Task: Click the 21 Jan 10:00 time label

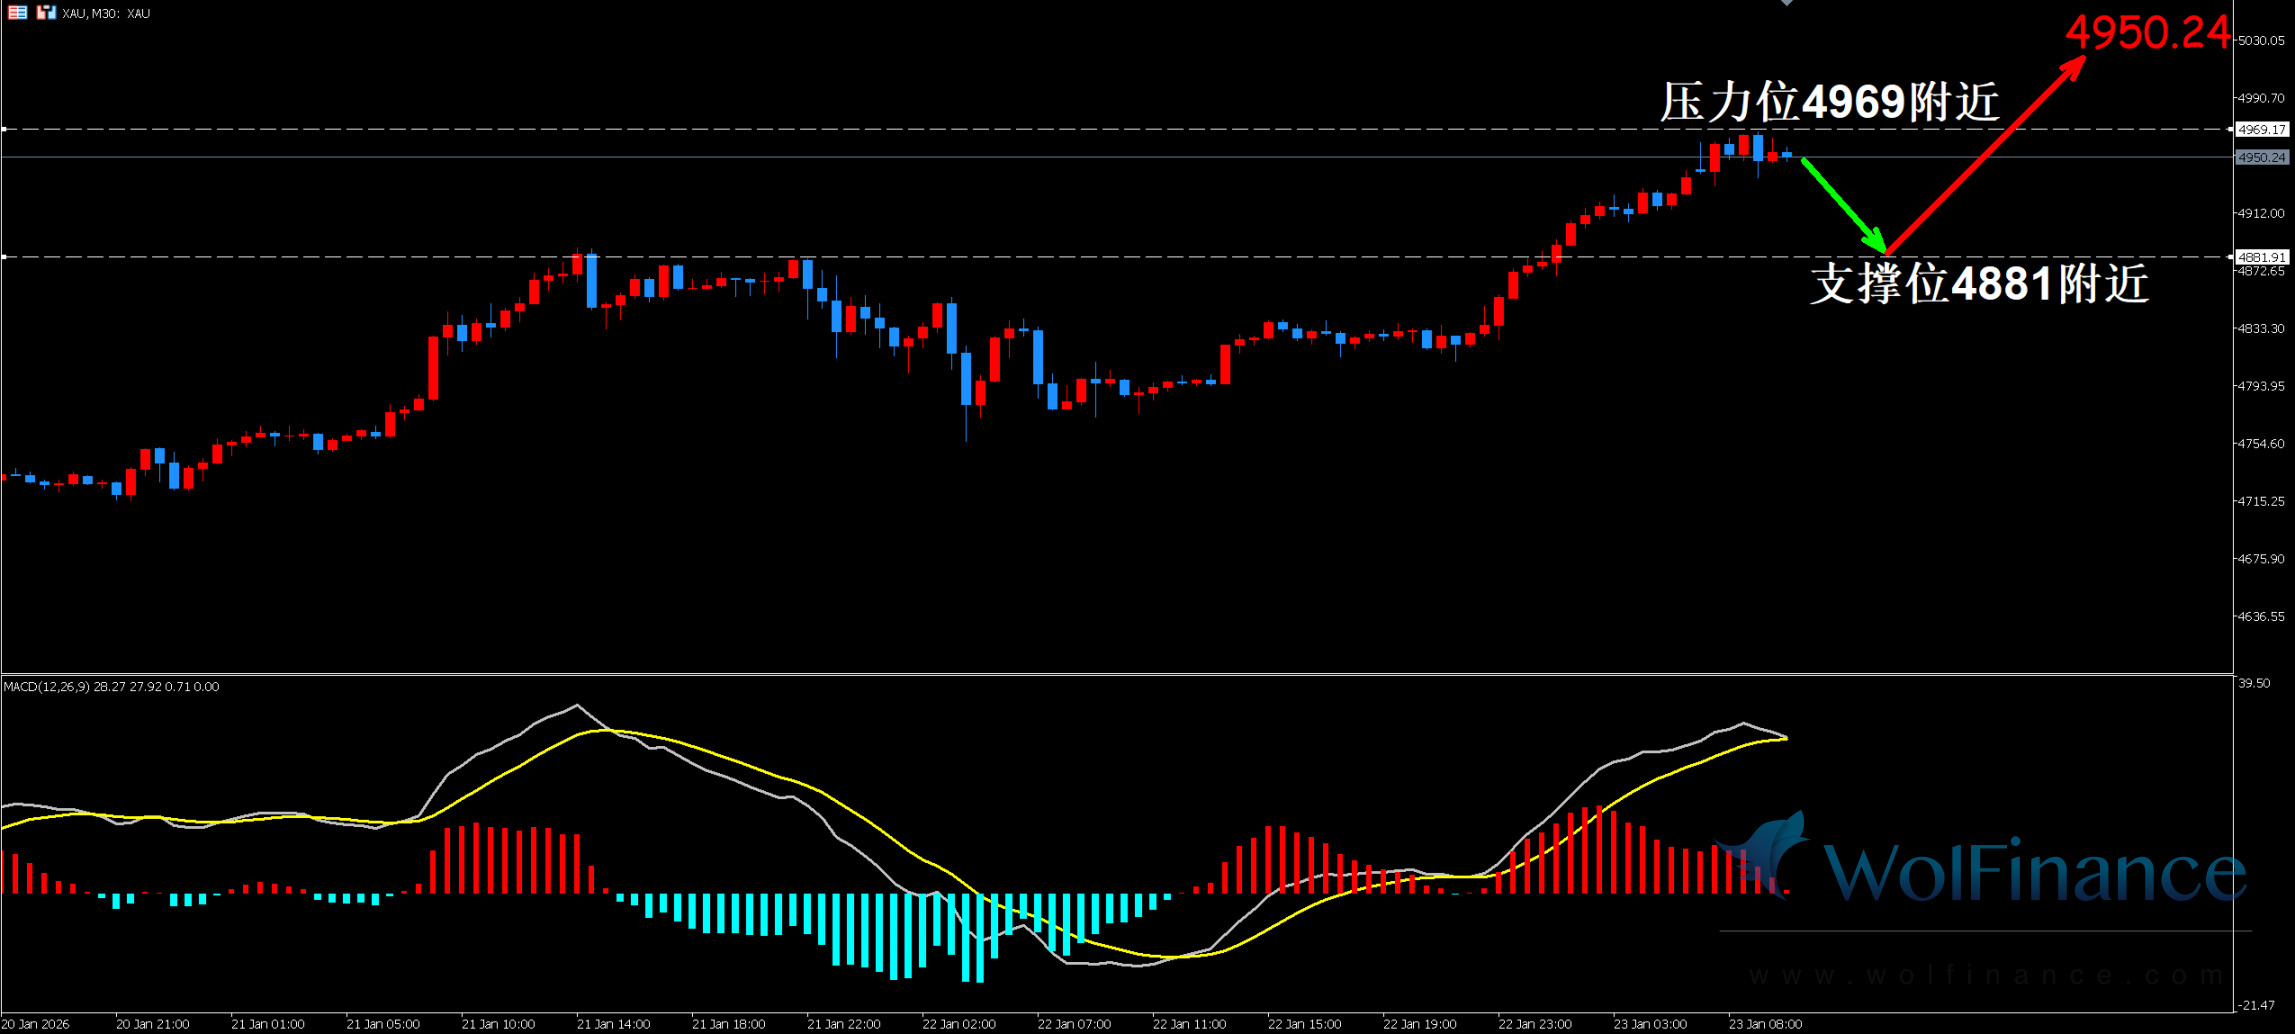Action: tap(498, 1024)
